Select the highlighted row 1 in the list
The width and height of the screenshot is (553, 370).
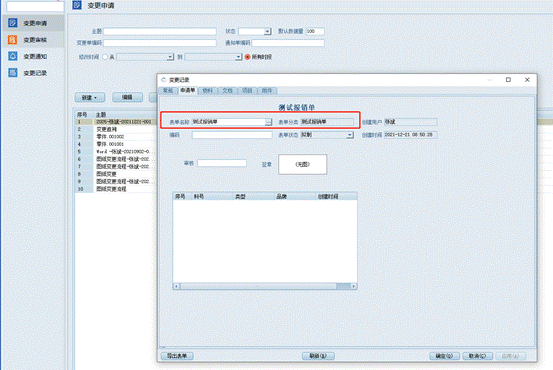[115, 122]
